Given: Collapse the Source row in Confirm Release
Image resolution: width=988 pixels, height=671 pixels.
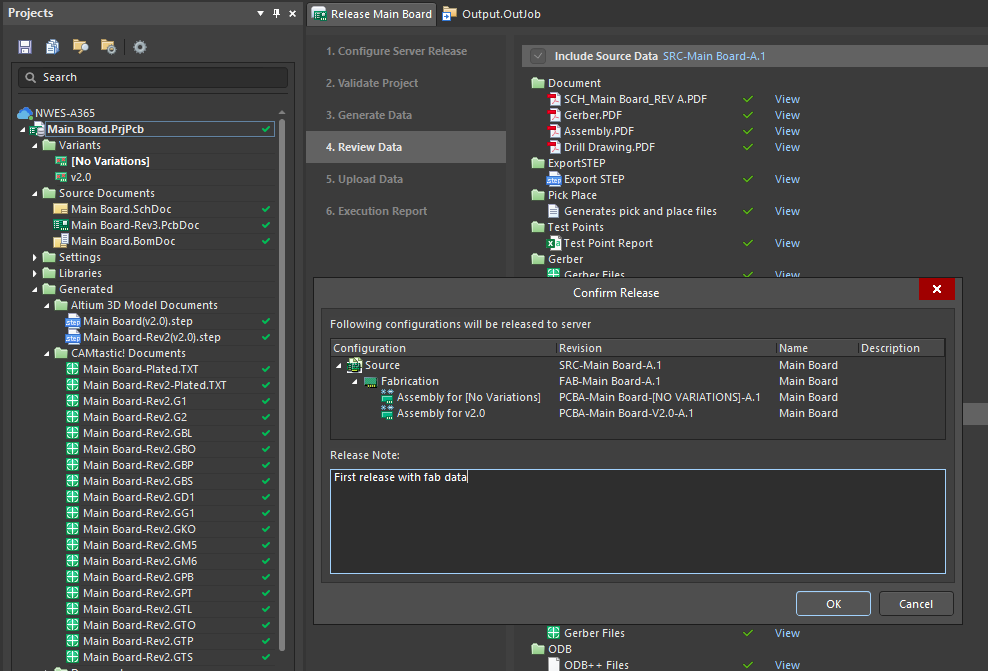Looking at the screenshot, I should tap(339, 365).
